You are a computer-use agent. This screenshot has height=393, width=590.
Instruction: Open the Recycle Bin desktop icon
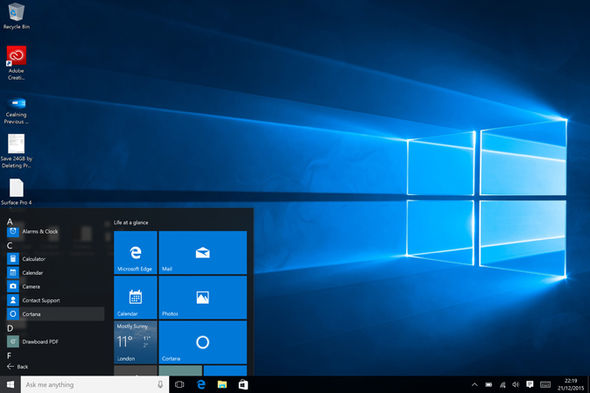16,16
